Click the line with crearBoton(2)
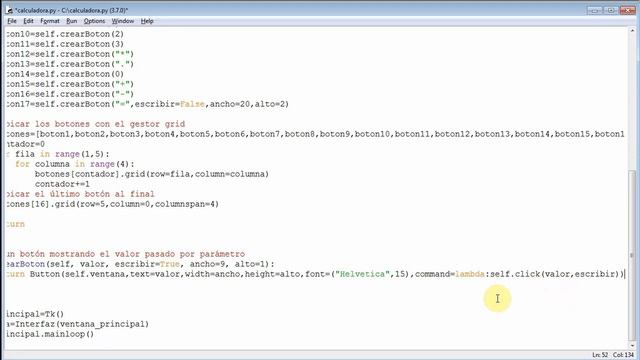 [65, 34]
